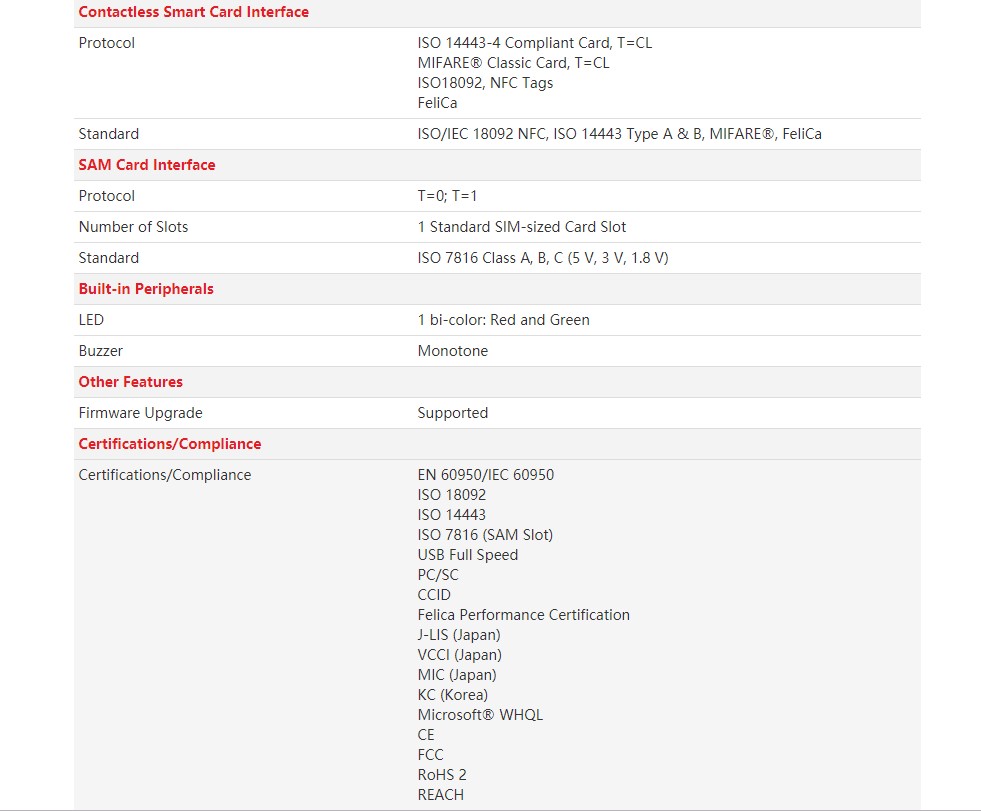
Task: Click the Certifications/Compliance red section heading
Action: click(x=169, y=444)
